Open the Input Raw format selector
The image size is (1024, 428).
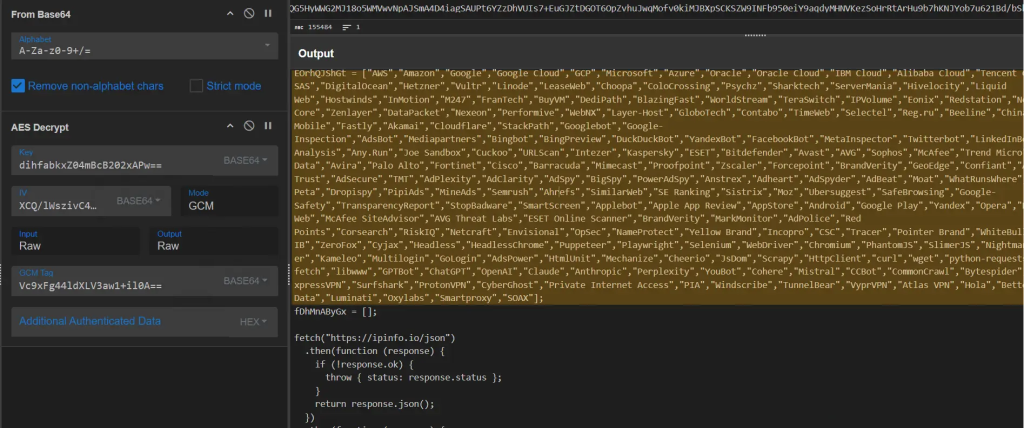[x=75, y=241]
